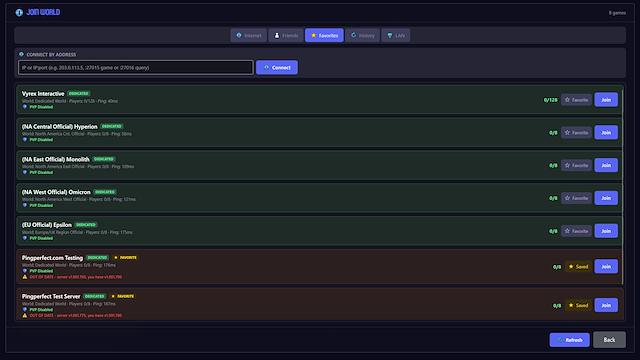
Task: Select the Pingperfect.com Testing name
Action: (x=52, y=258)
